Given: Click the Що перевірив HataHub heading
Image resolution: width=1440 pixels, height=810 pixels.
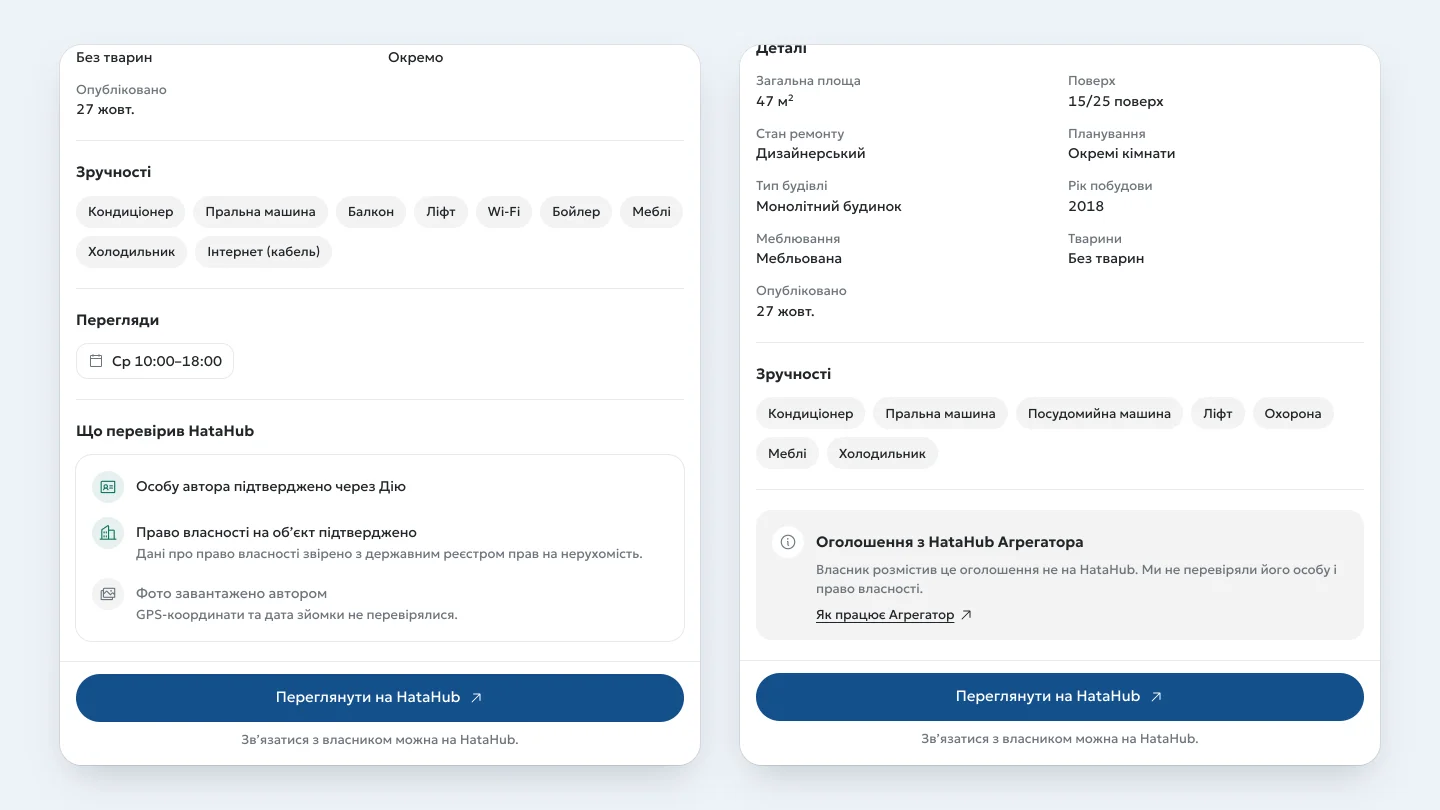Looking at the screenshot, I should coord(165,431).
